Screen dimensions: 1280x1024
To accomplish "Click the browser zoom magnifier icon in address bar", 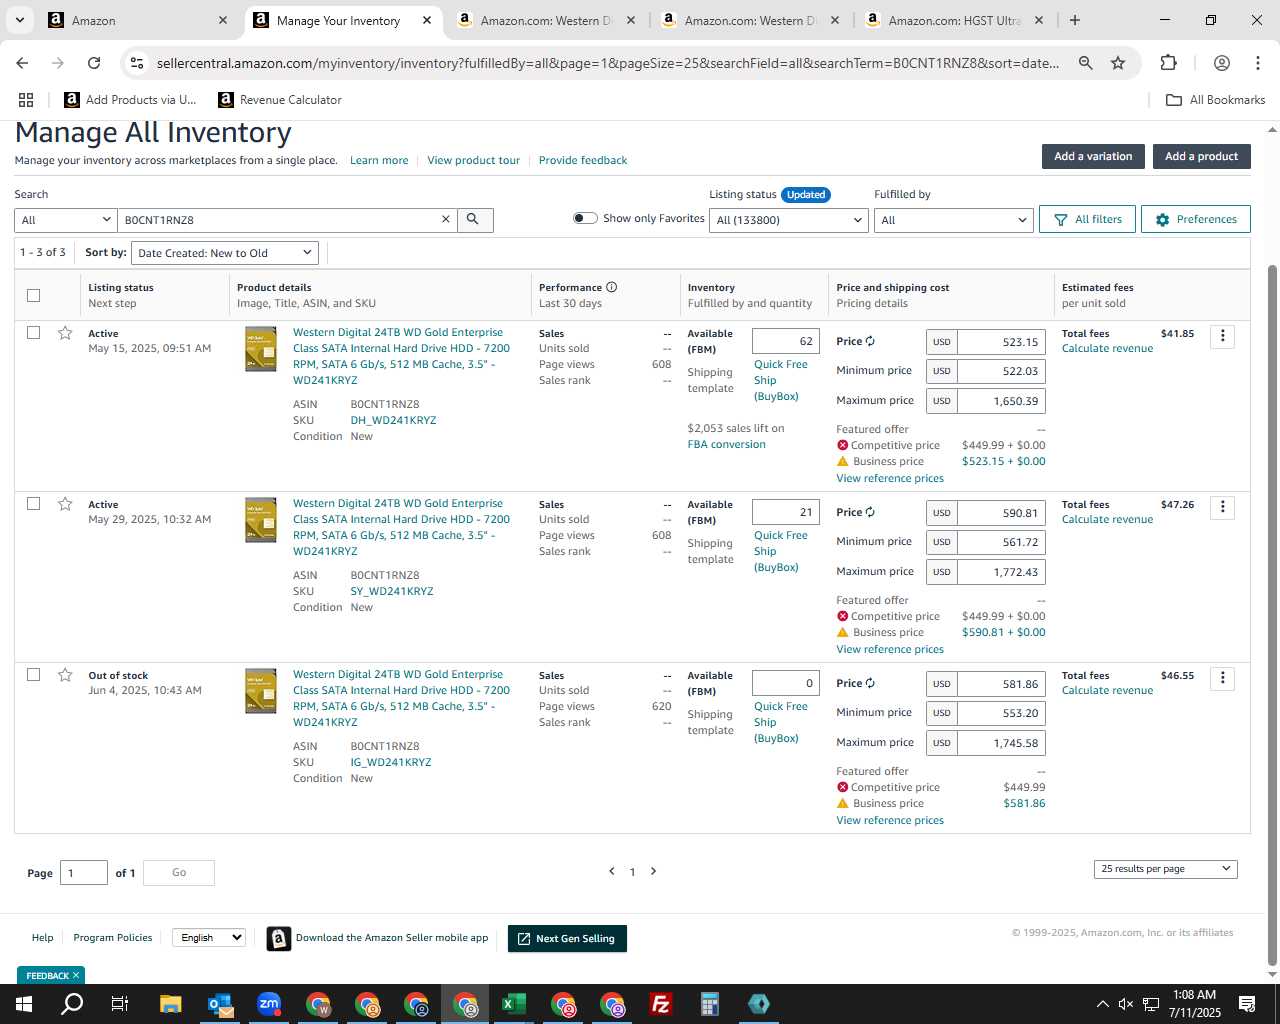I will tap(1086, 63).
